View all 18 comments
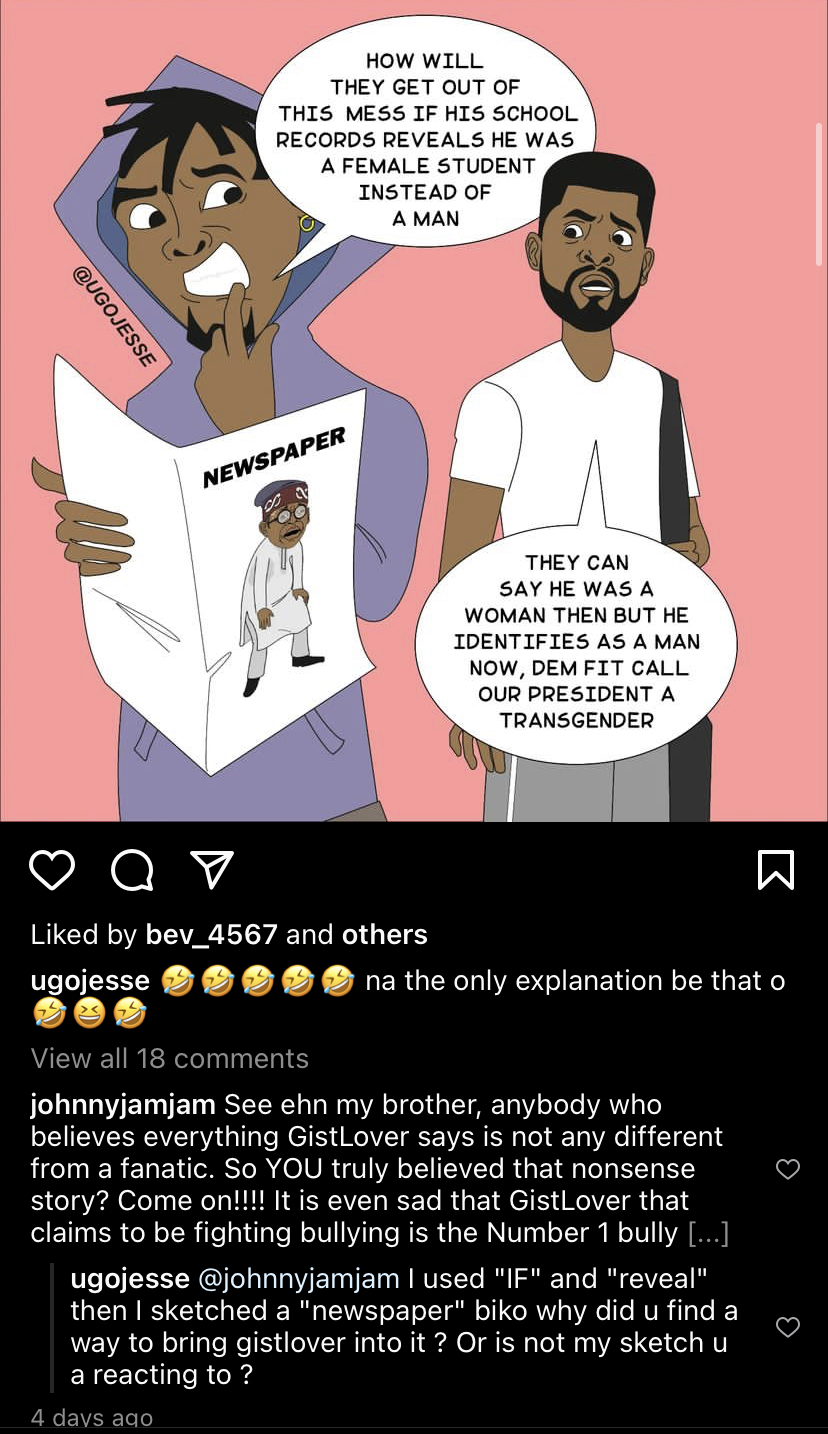Screen dimensions: 828x1434 click(x=170, y=1058)
